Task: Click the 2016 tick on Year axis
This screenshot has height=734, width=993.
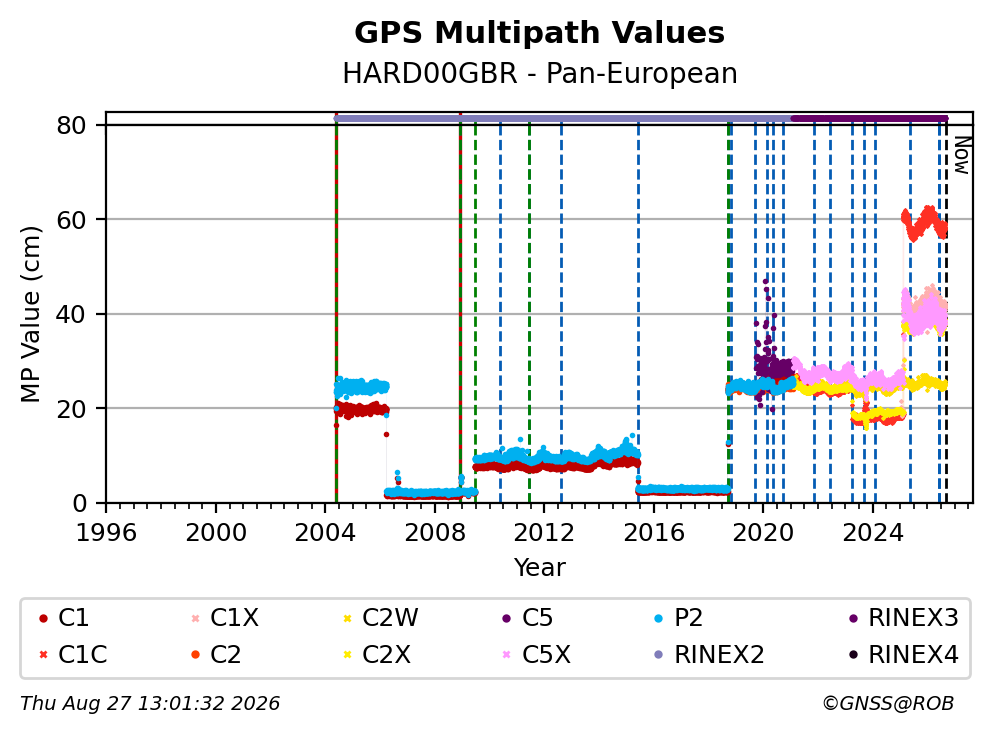Action: 654,532
